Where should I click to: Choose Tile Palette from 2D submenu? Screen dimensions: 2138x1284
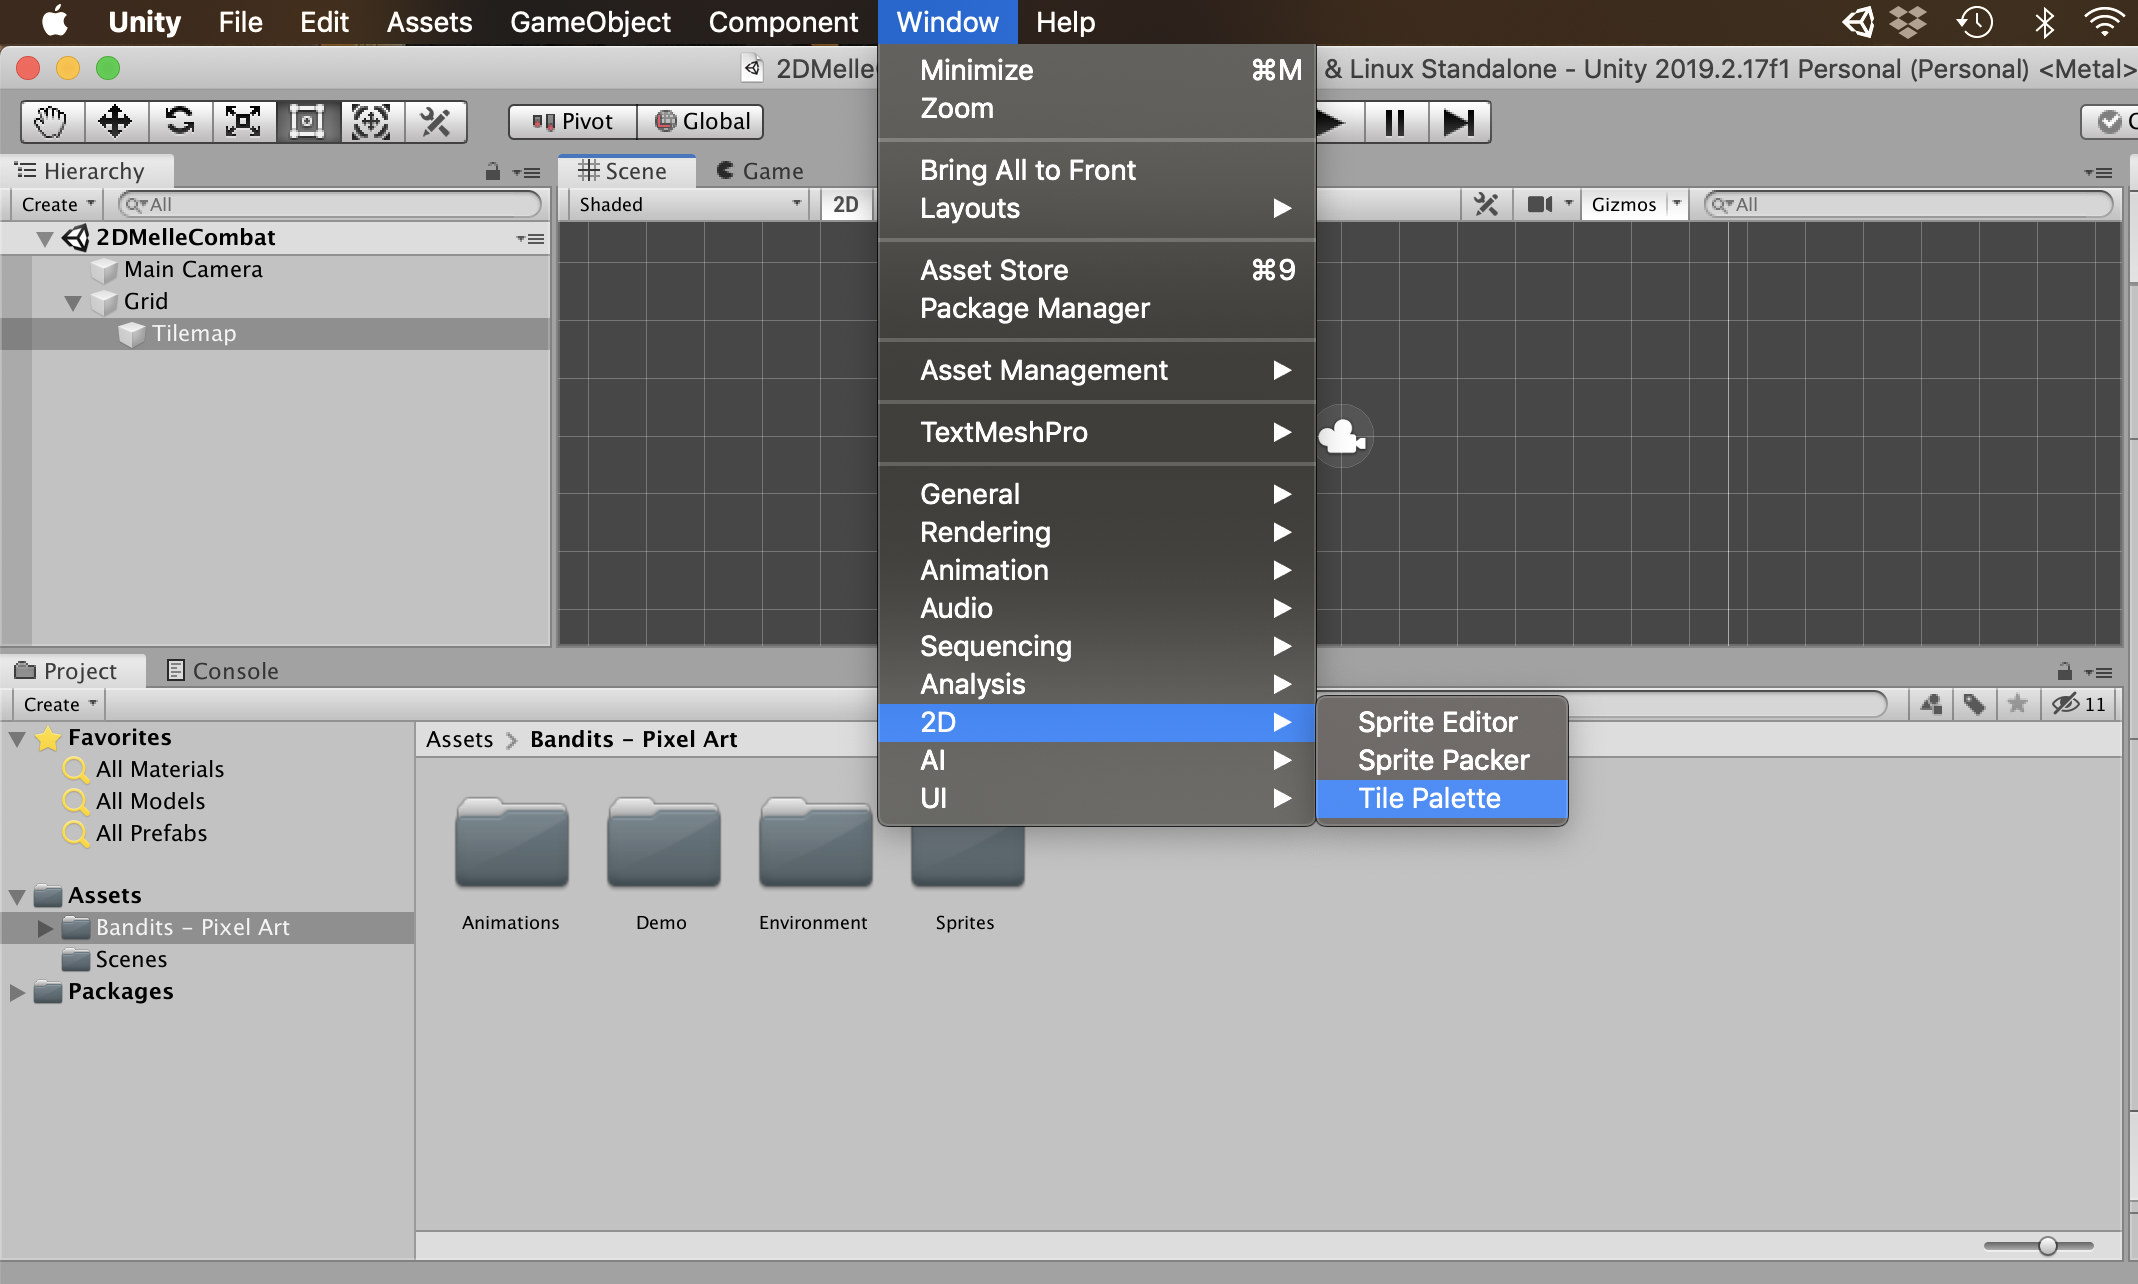pos(1429,798)
